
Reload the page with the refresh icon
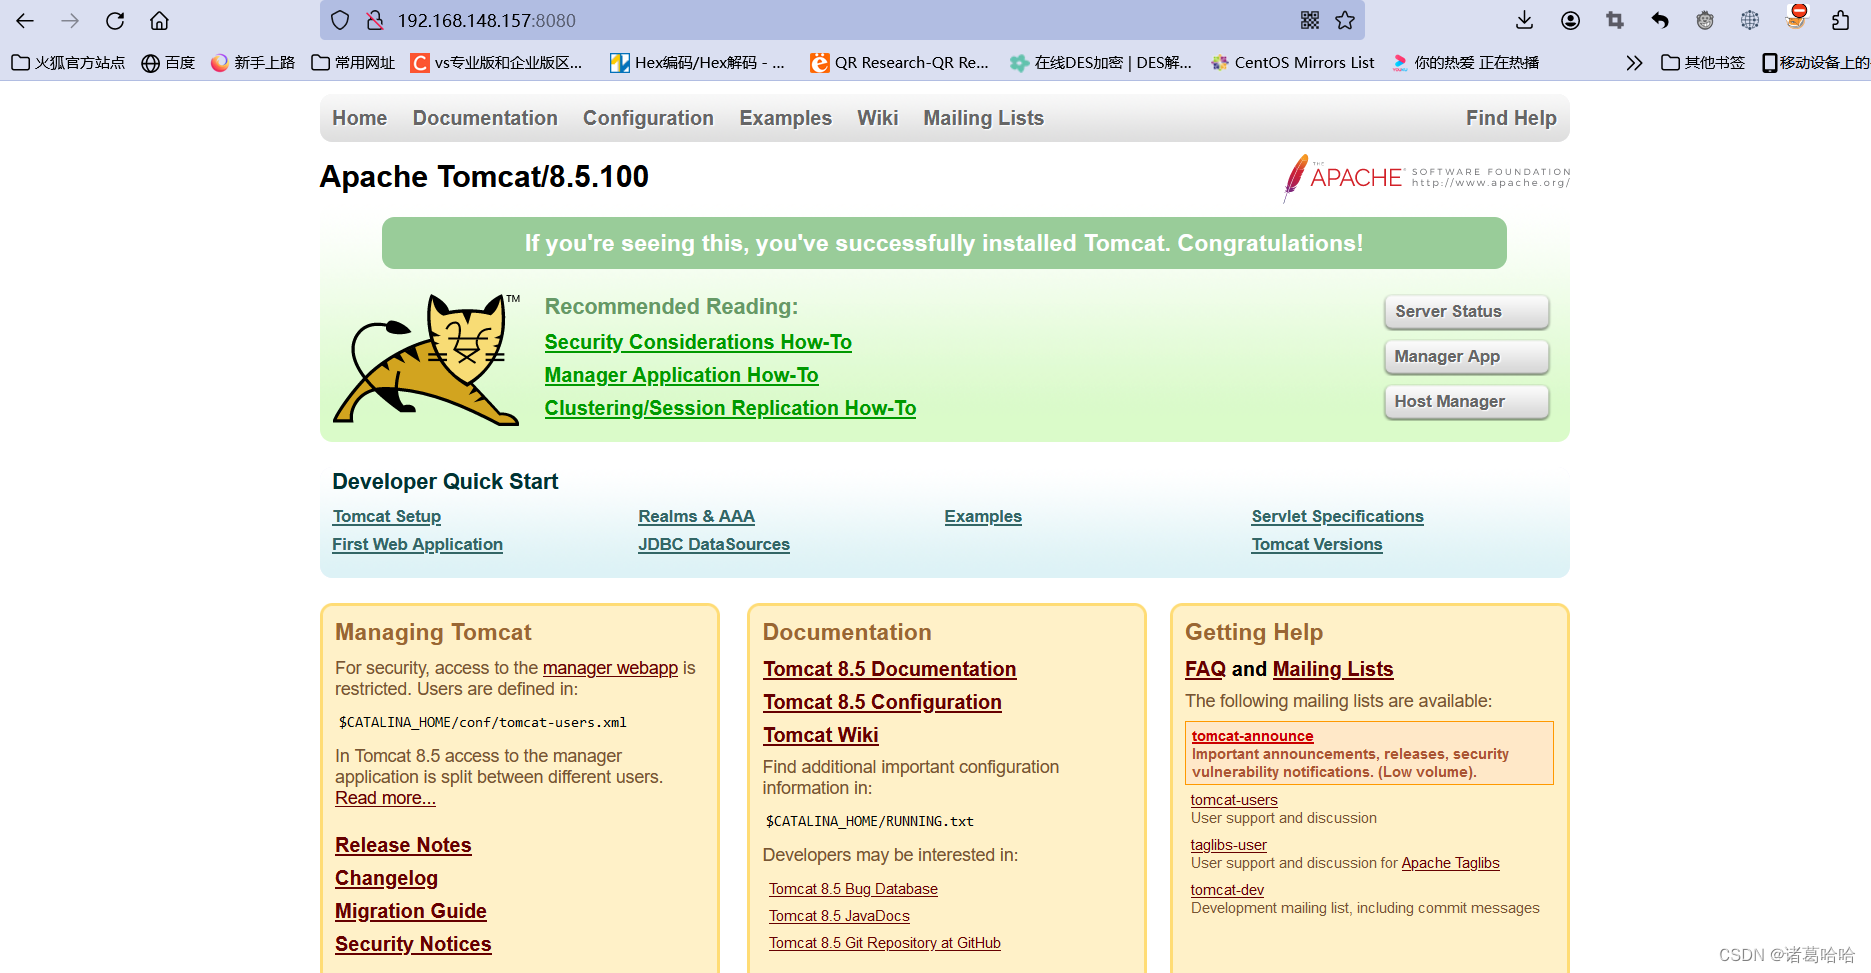click(x=115, y=20)
